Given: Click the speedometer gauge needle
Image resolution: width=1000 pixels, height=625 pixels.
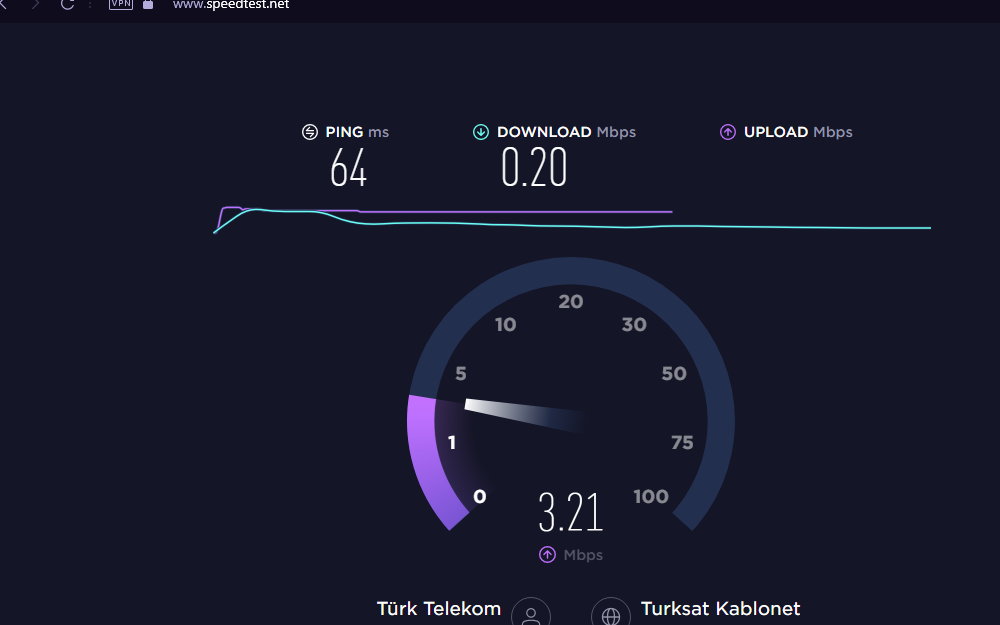Looking at the screenshot, I should (526, 416).
